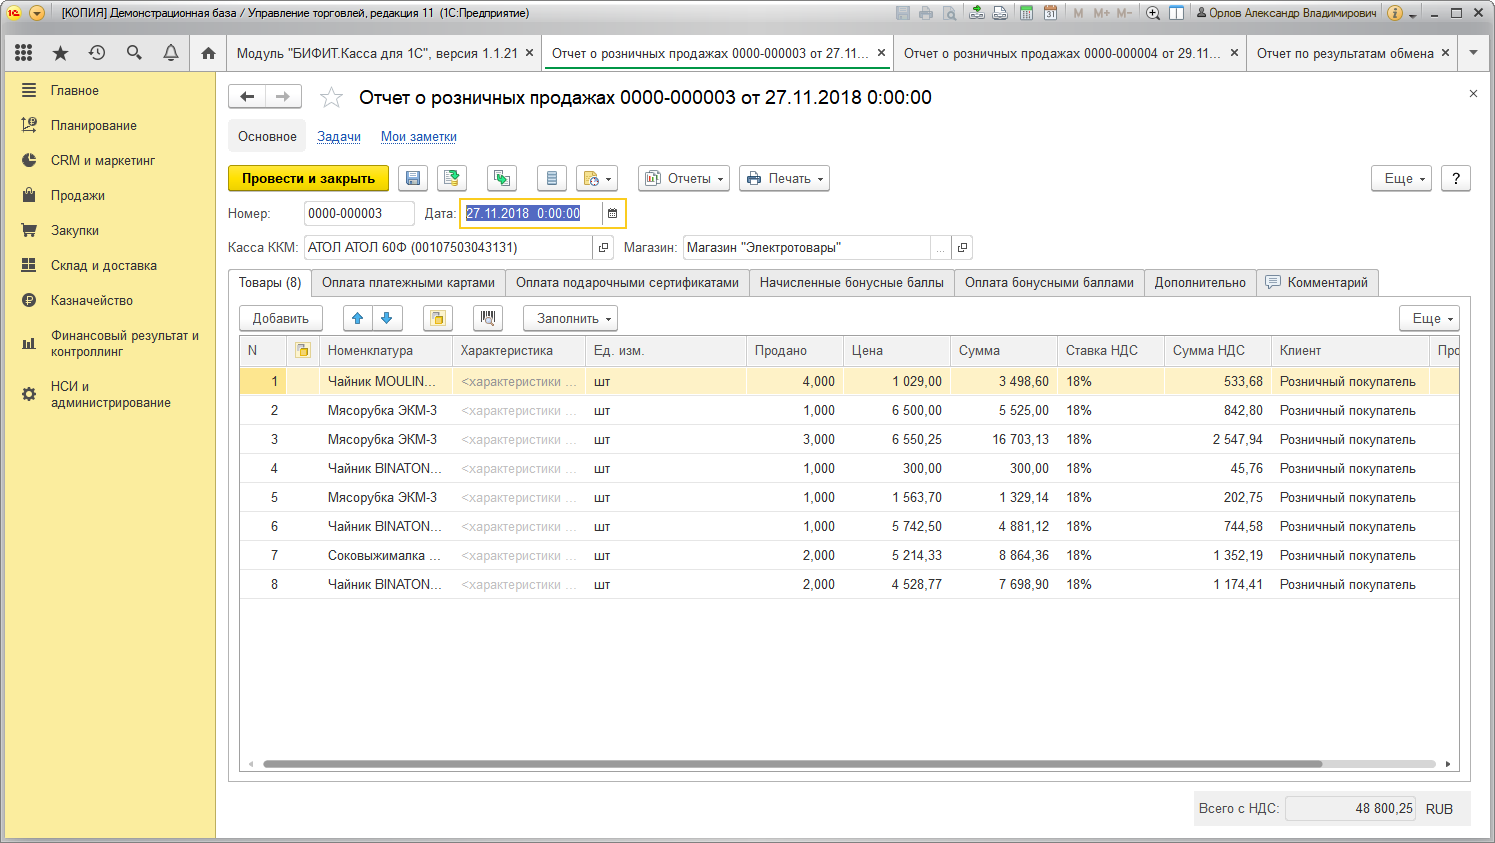1495x843 pixels.
Task: Switch to the Дополнительно tab
Action: point(1200,283)
